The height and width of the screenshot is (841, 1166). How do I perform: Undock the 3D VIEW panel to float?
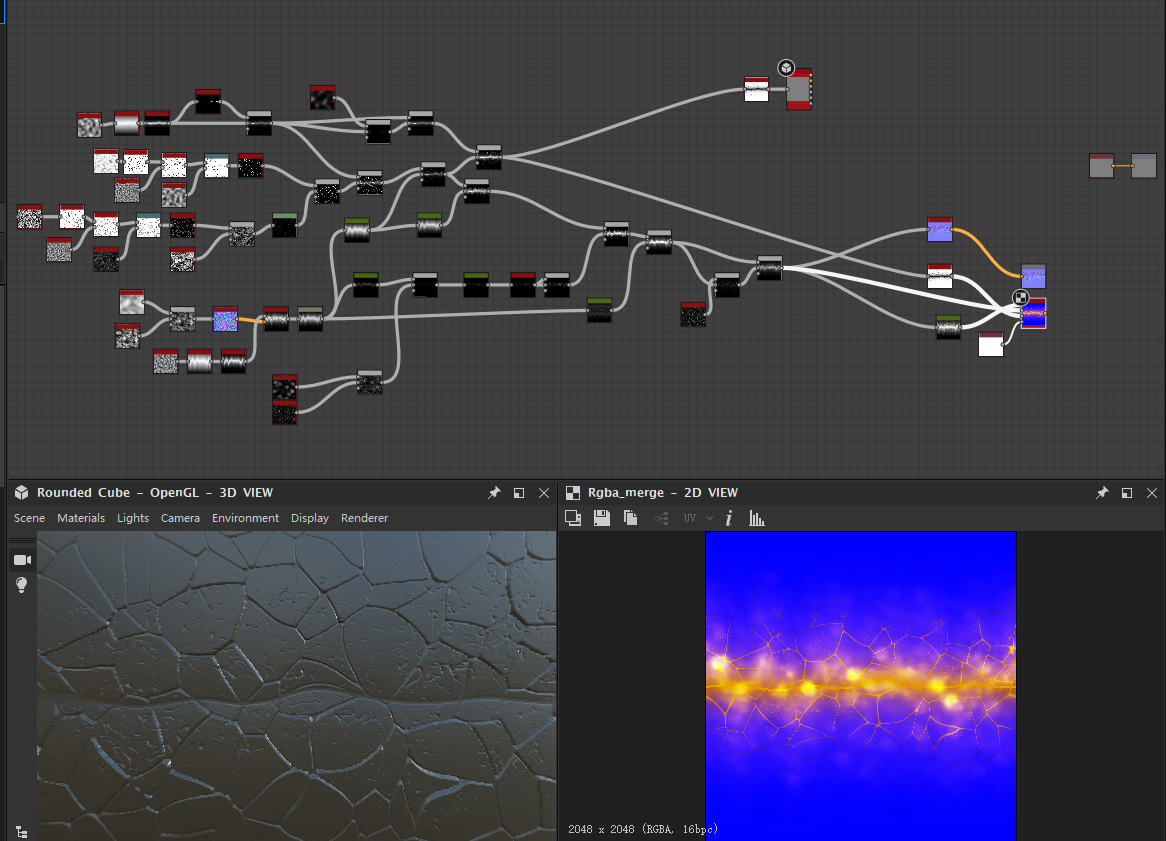519,493
